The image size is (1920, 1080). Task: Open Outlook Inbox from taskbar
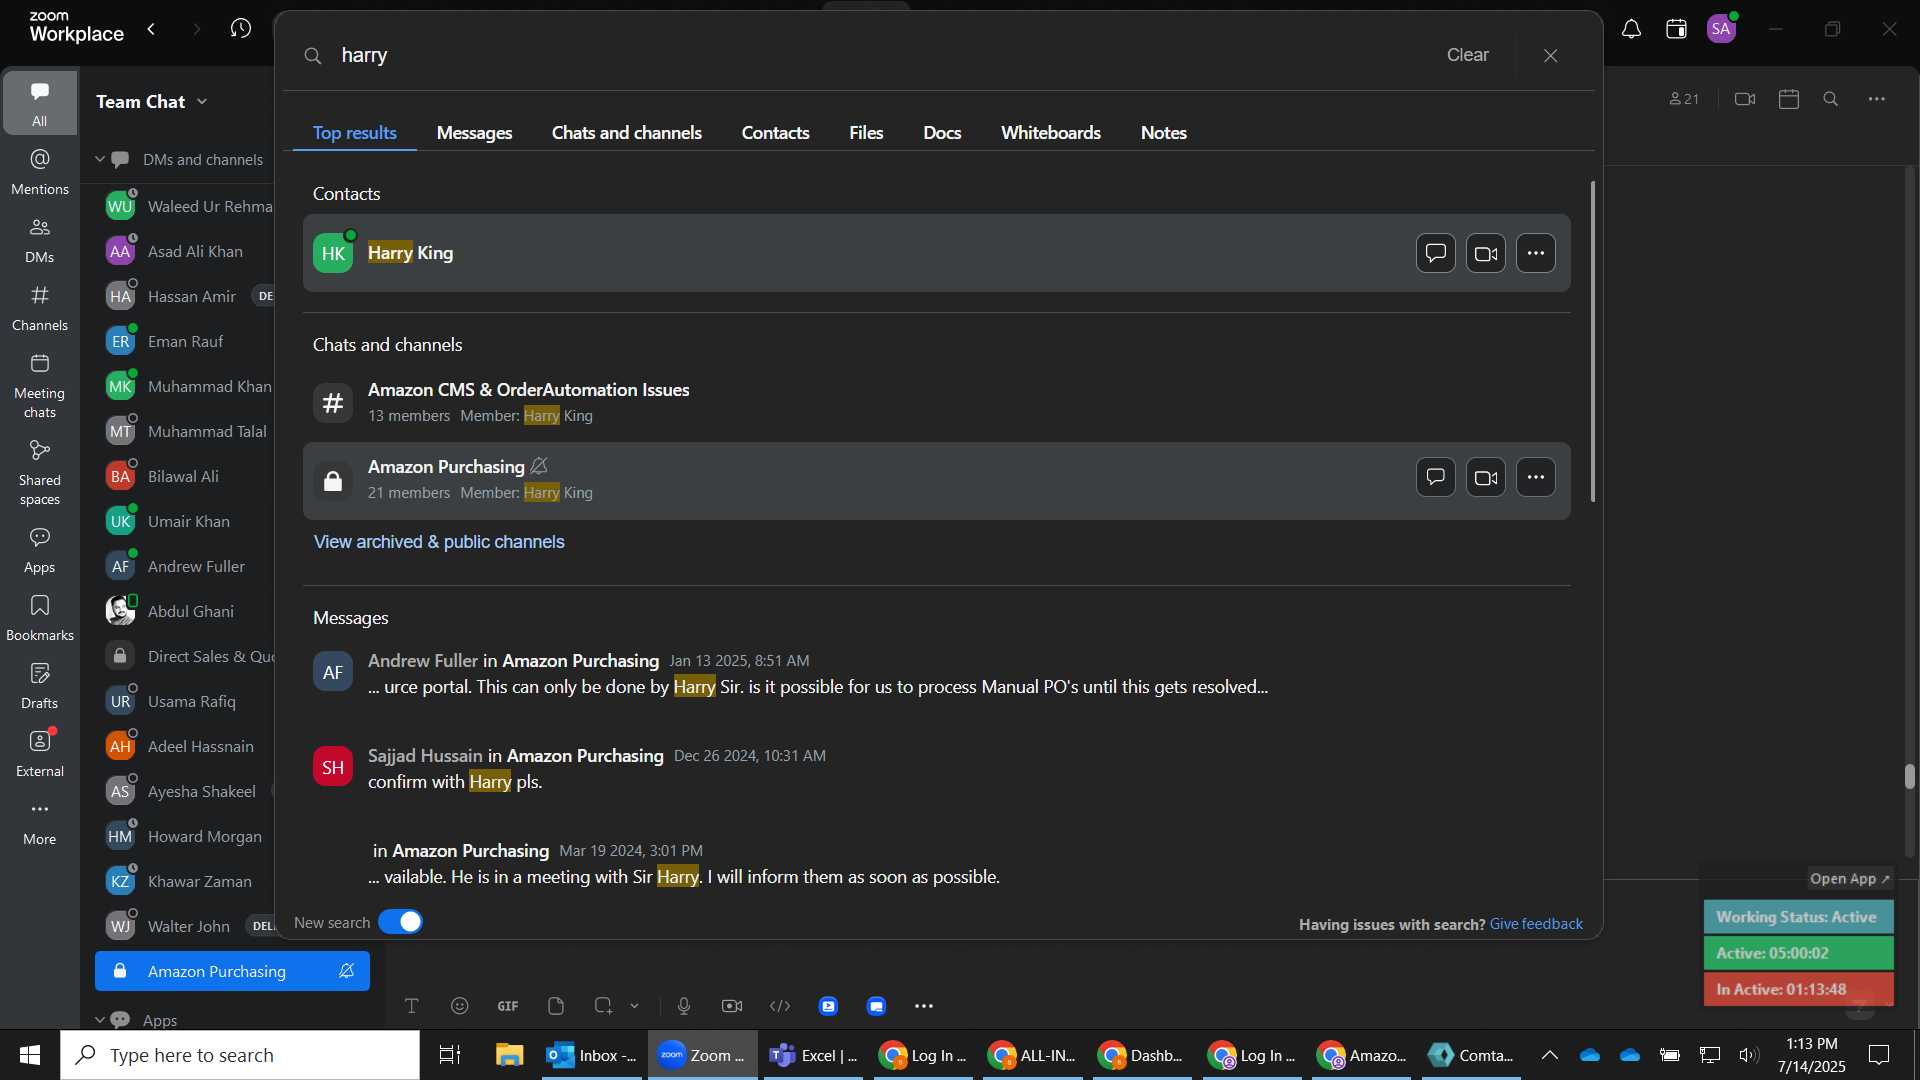(x=592, y=1055)
